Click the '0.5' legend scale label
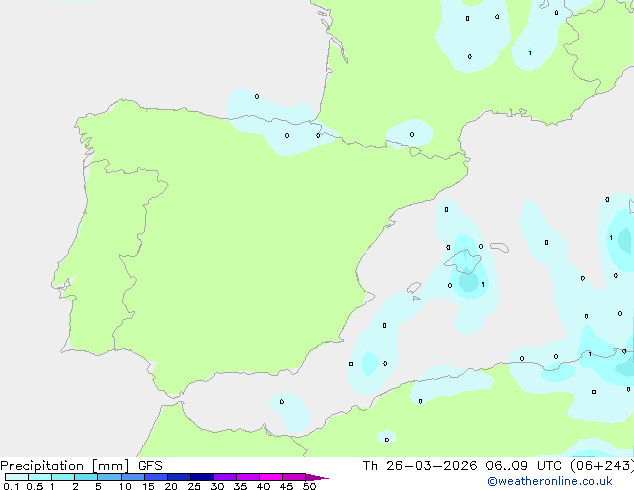The height and width of the screenshot is (490, 634). click(x=34, y=486)
